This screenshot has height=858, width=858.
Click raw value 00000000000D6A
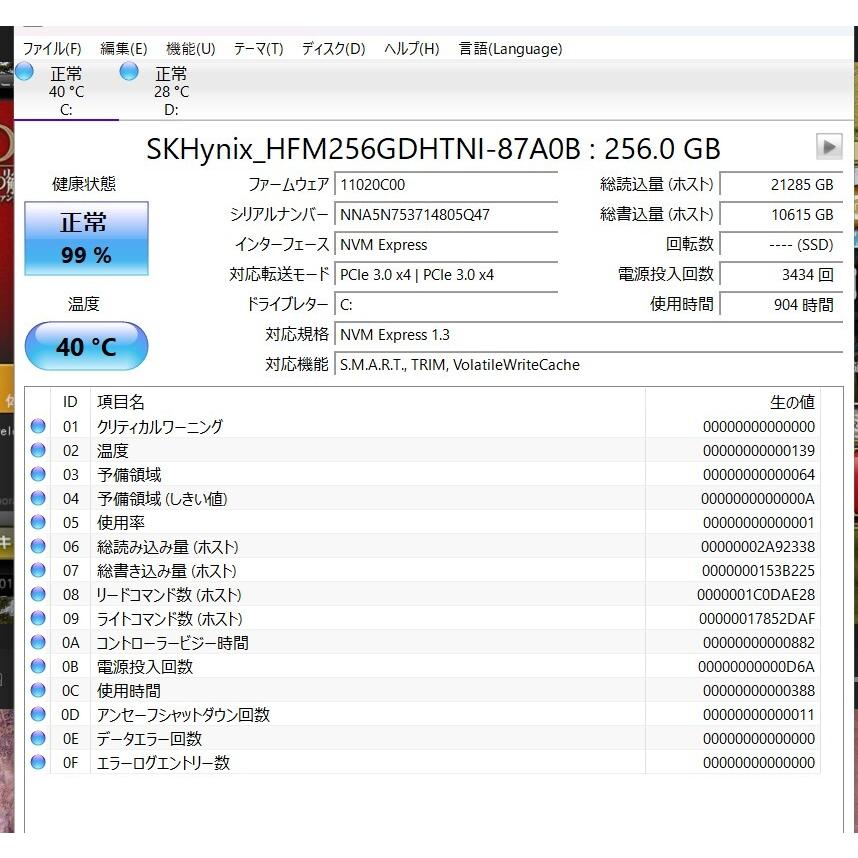(x=756, y=666)
